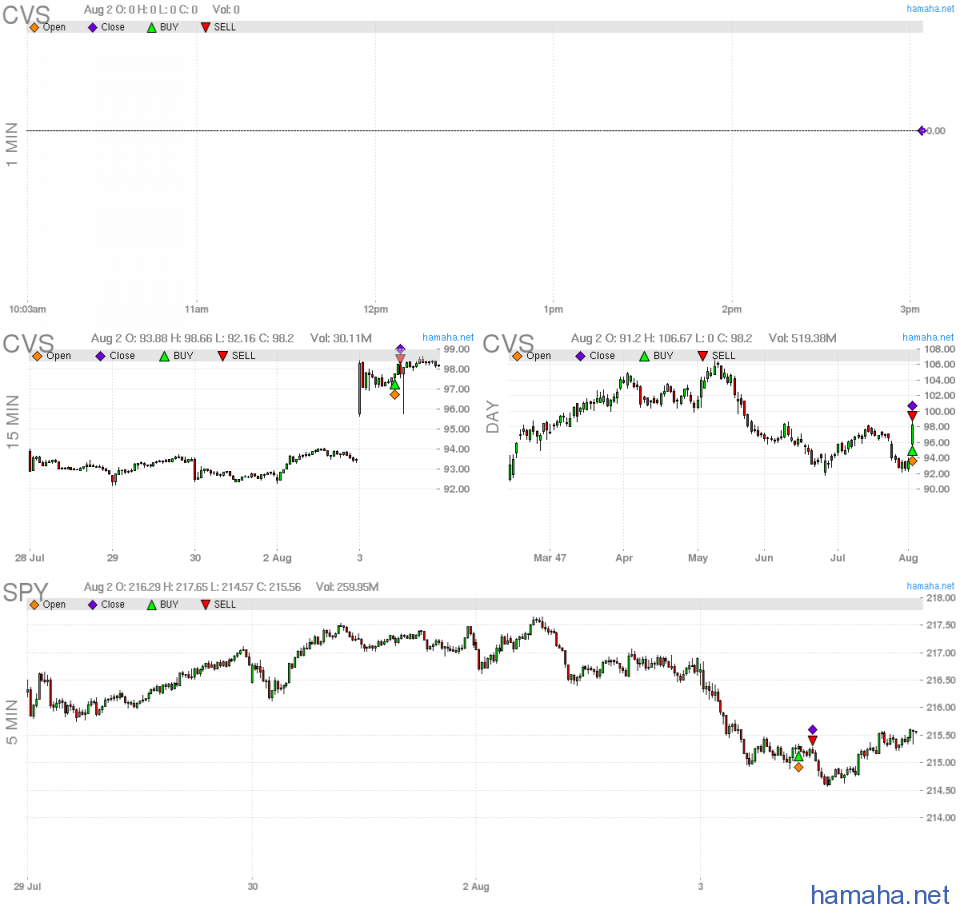Click the '10:03am' time axis label
The image size is (960, 906).
[x=28, y=309]
